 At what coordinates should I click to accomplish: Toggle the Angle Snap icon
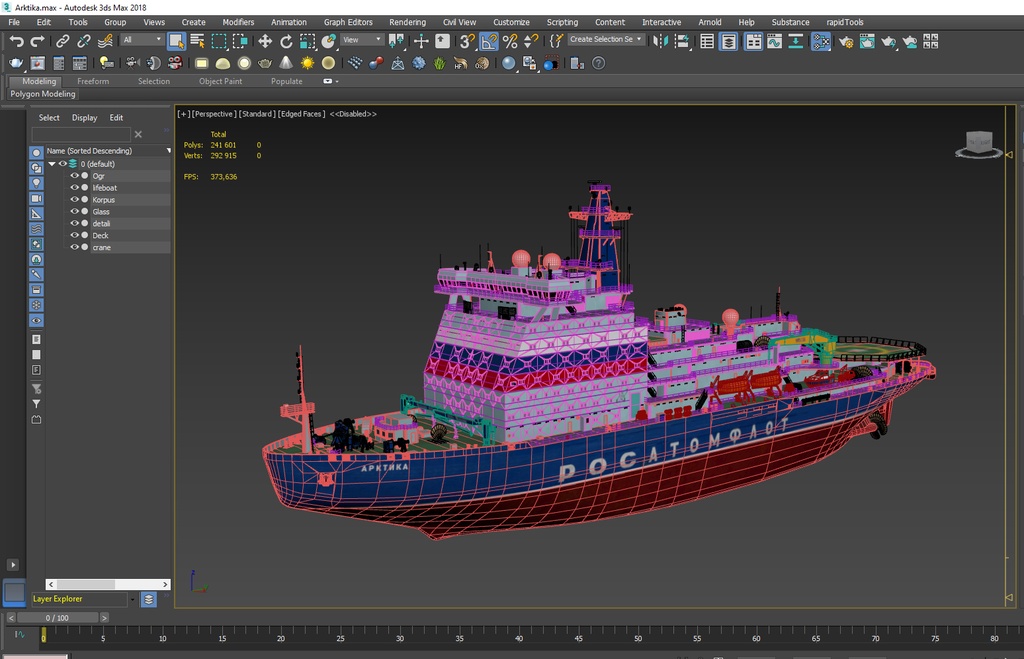[x=488, y=41]
